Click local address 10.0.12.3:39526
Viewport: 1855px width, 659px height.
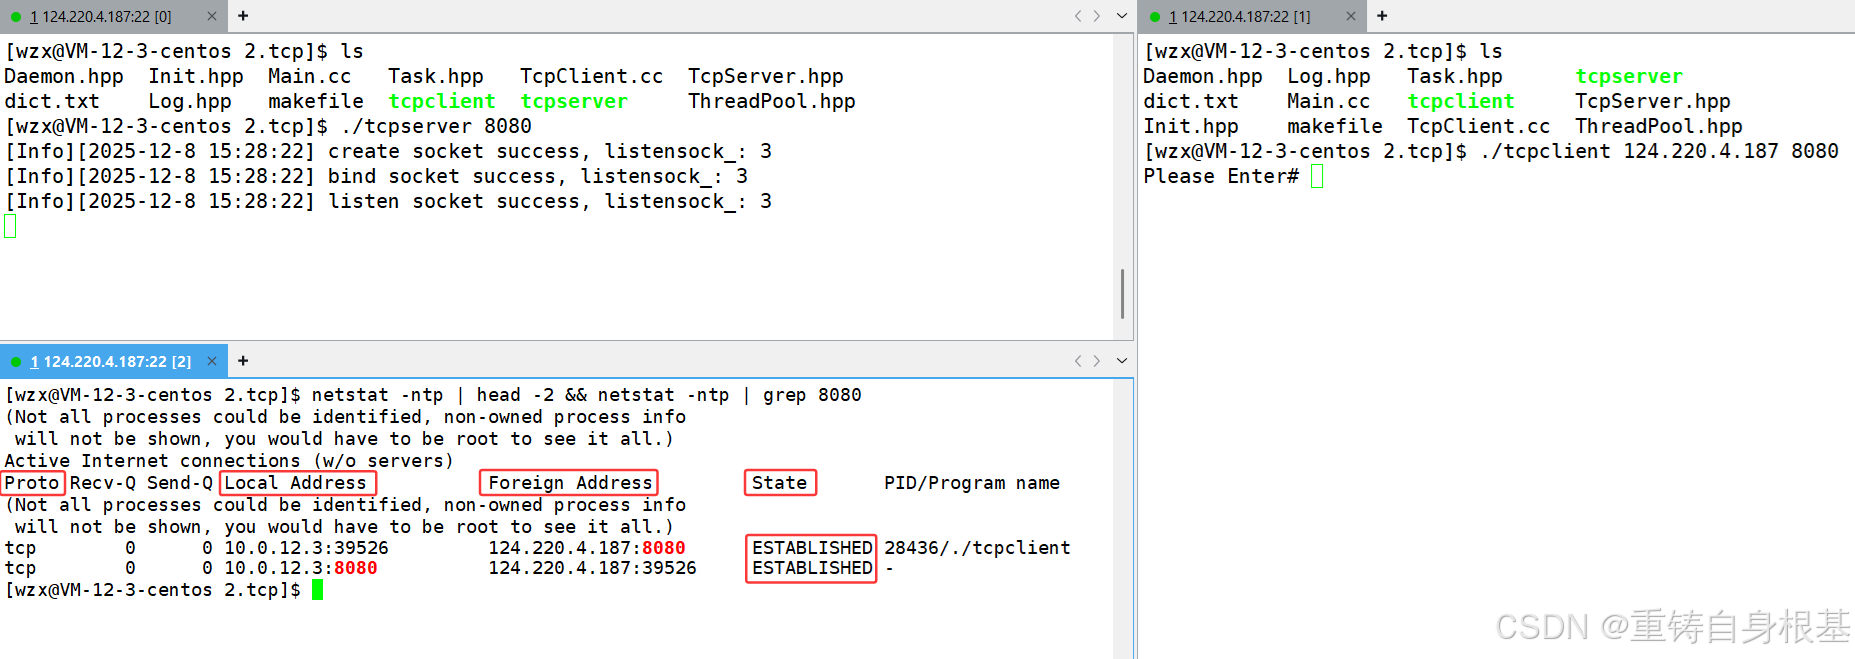pos(306,548)
